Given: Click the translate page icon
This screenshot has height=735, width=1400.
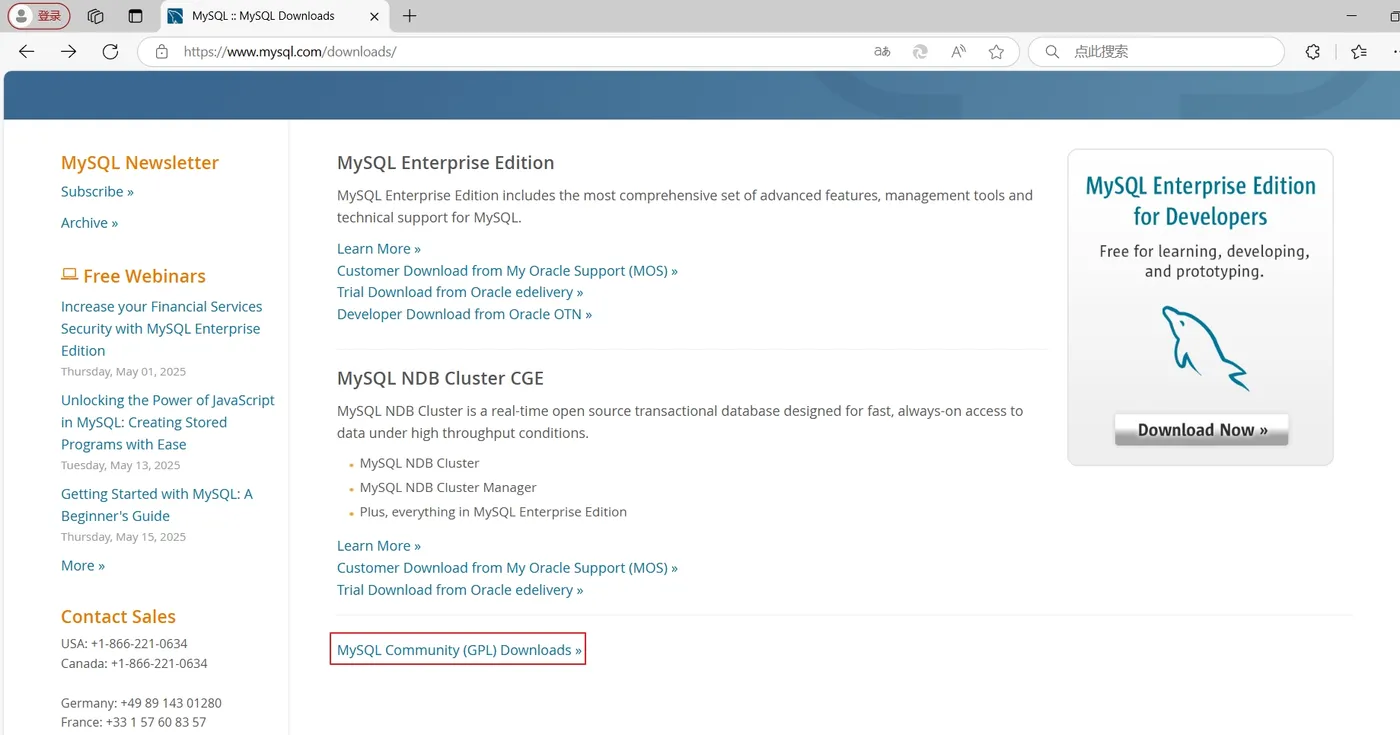Looking at the screenshot, I should coord(882,52).
